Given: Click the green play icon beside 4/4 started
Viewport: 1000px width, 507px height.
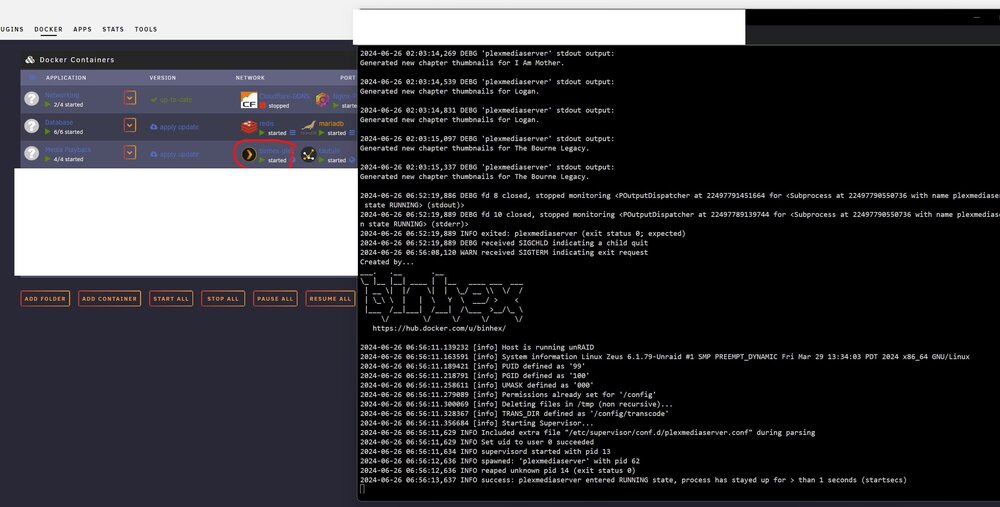Looking at the screenshot, I should [x=48, y=159].
